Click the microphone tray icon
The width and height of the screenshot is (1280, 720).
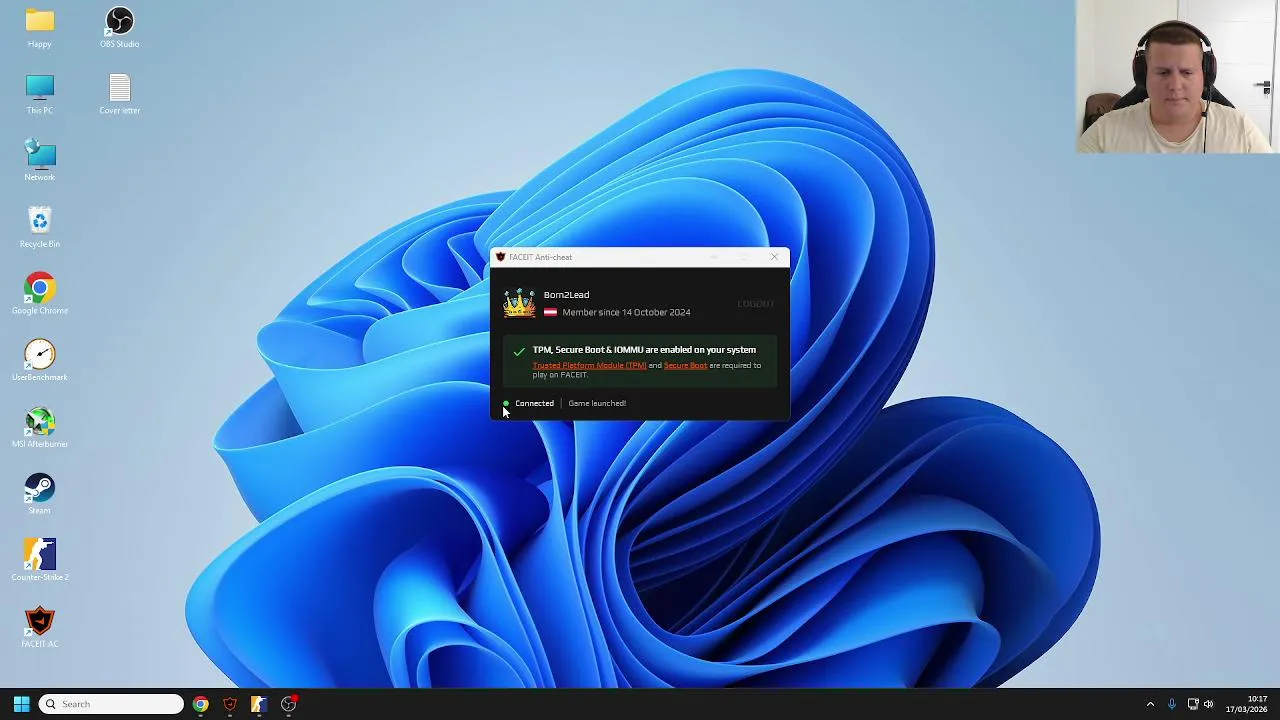1171,704
